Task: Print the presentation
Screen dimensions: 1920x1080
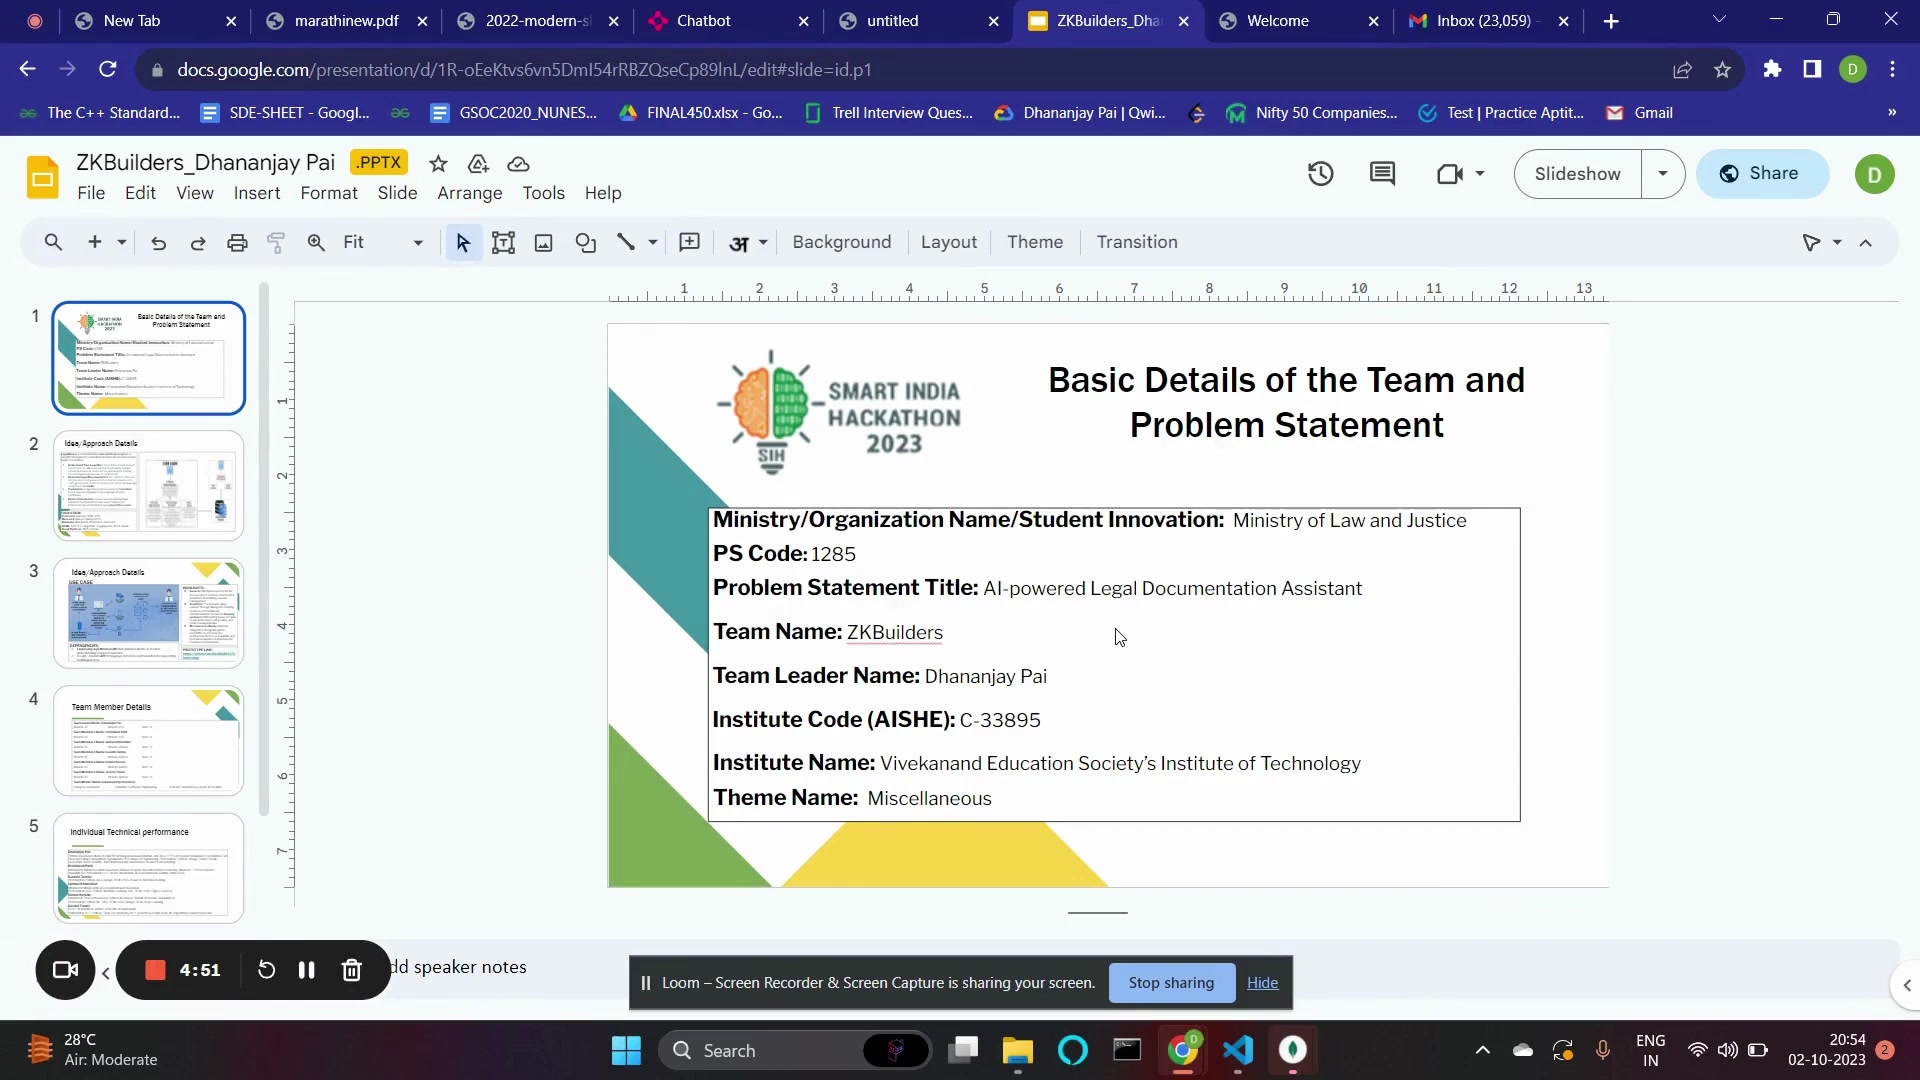Action: click(237, 242)
